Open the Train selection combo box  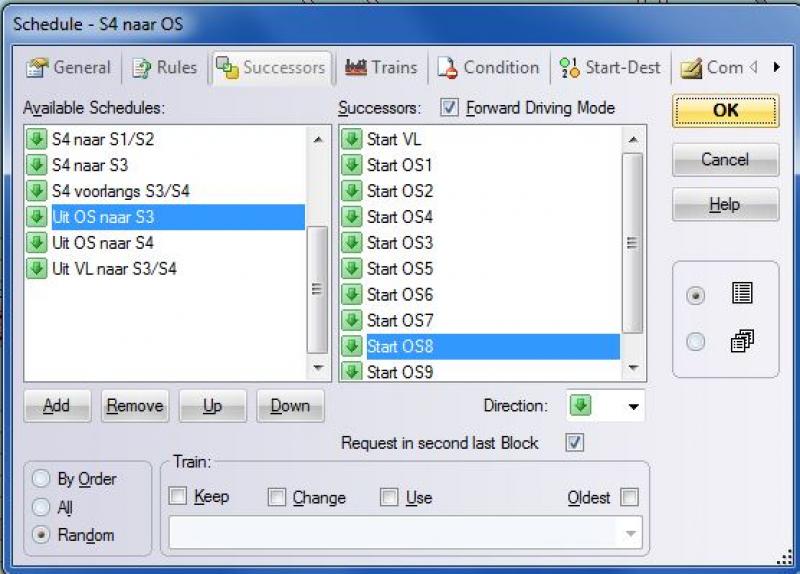coord(405,533)
